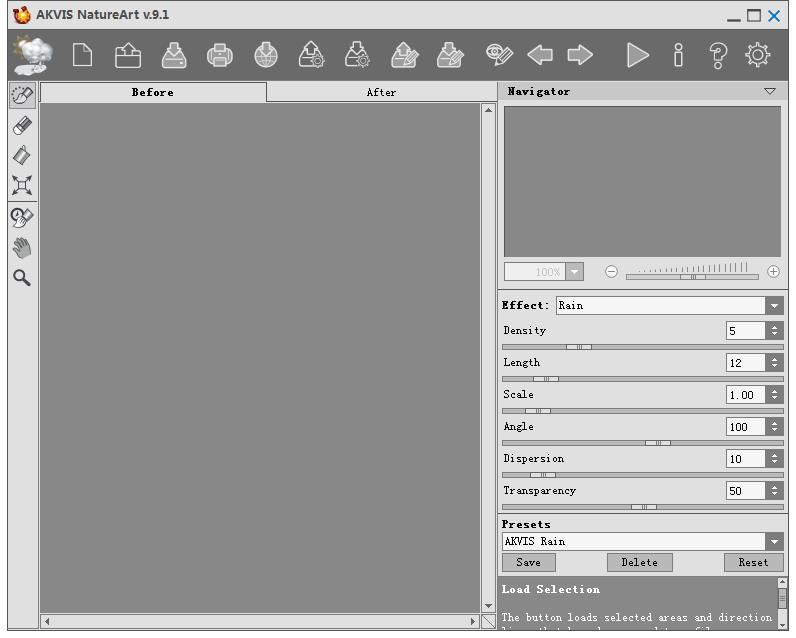Select the Eraser tool
The width and height of the screenshot is (796, 638).
click(x=22, y=125)
